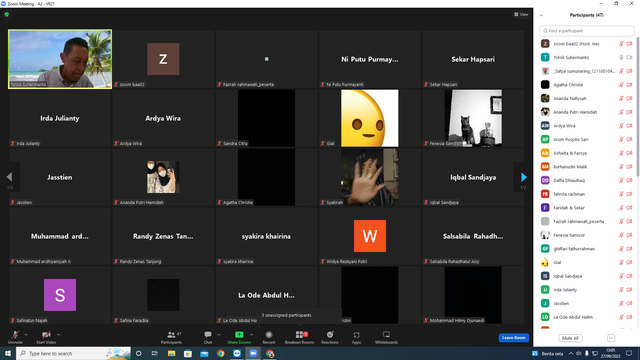Image resolution: width=640 pixels, height=360 pixels.
Task: Click the Mute All button
Action: click(570, 338)
